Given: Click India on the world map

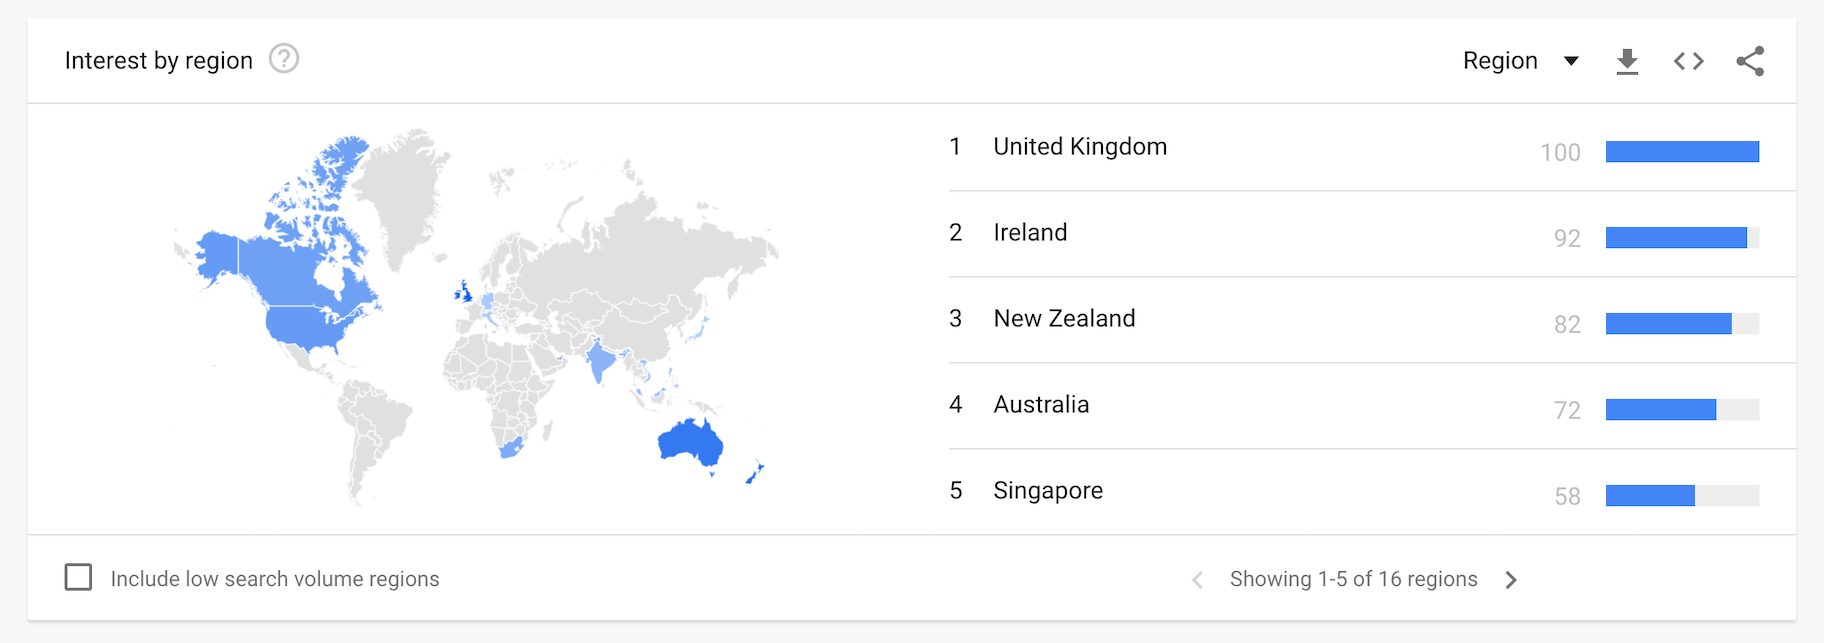Looking at the screenshot, I should point(599,362).
